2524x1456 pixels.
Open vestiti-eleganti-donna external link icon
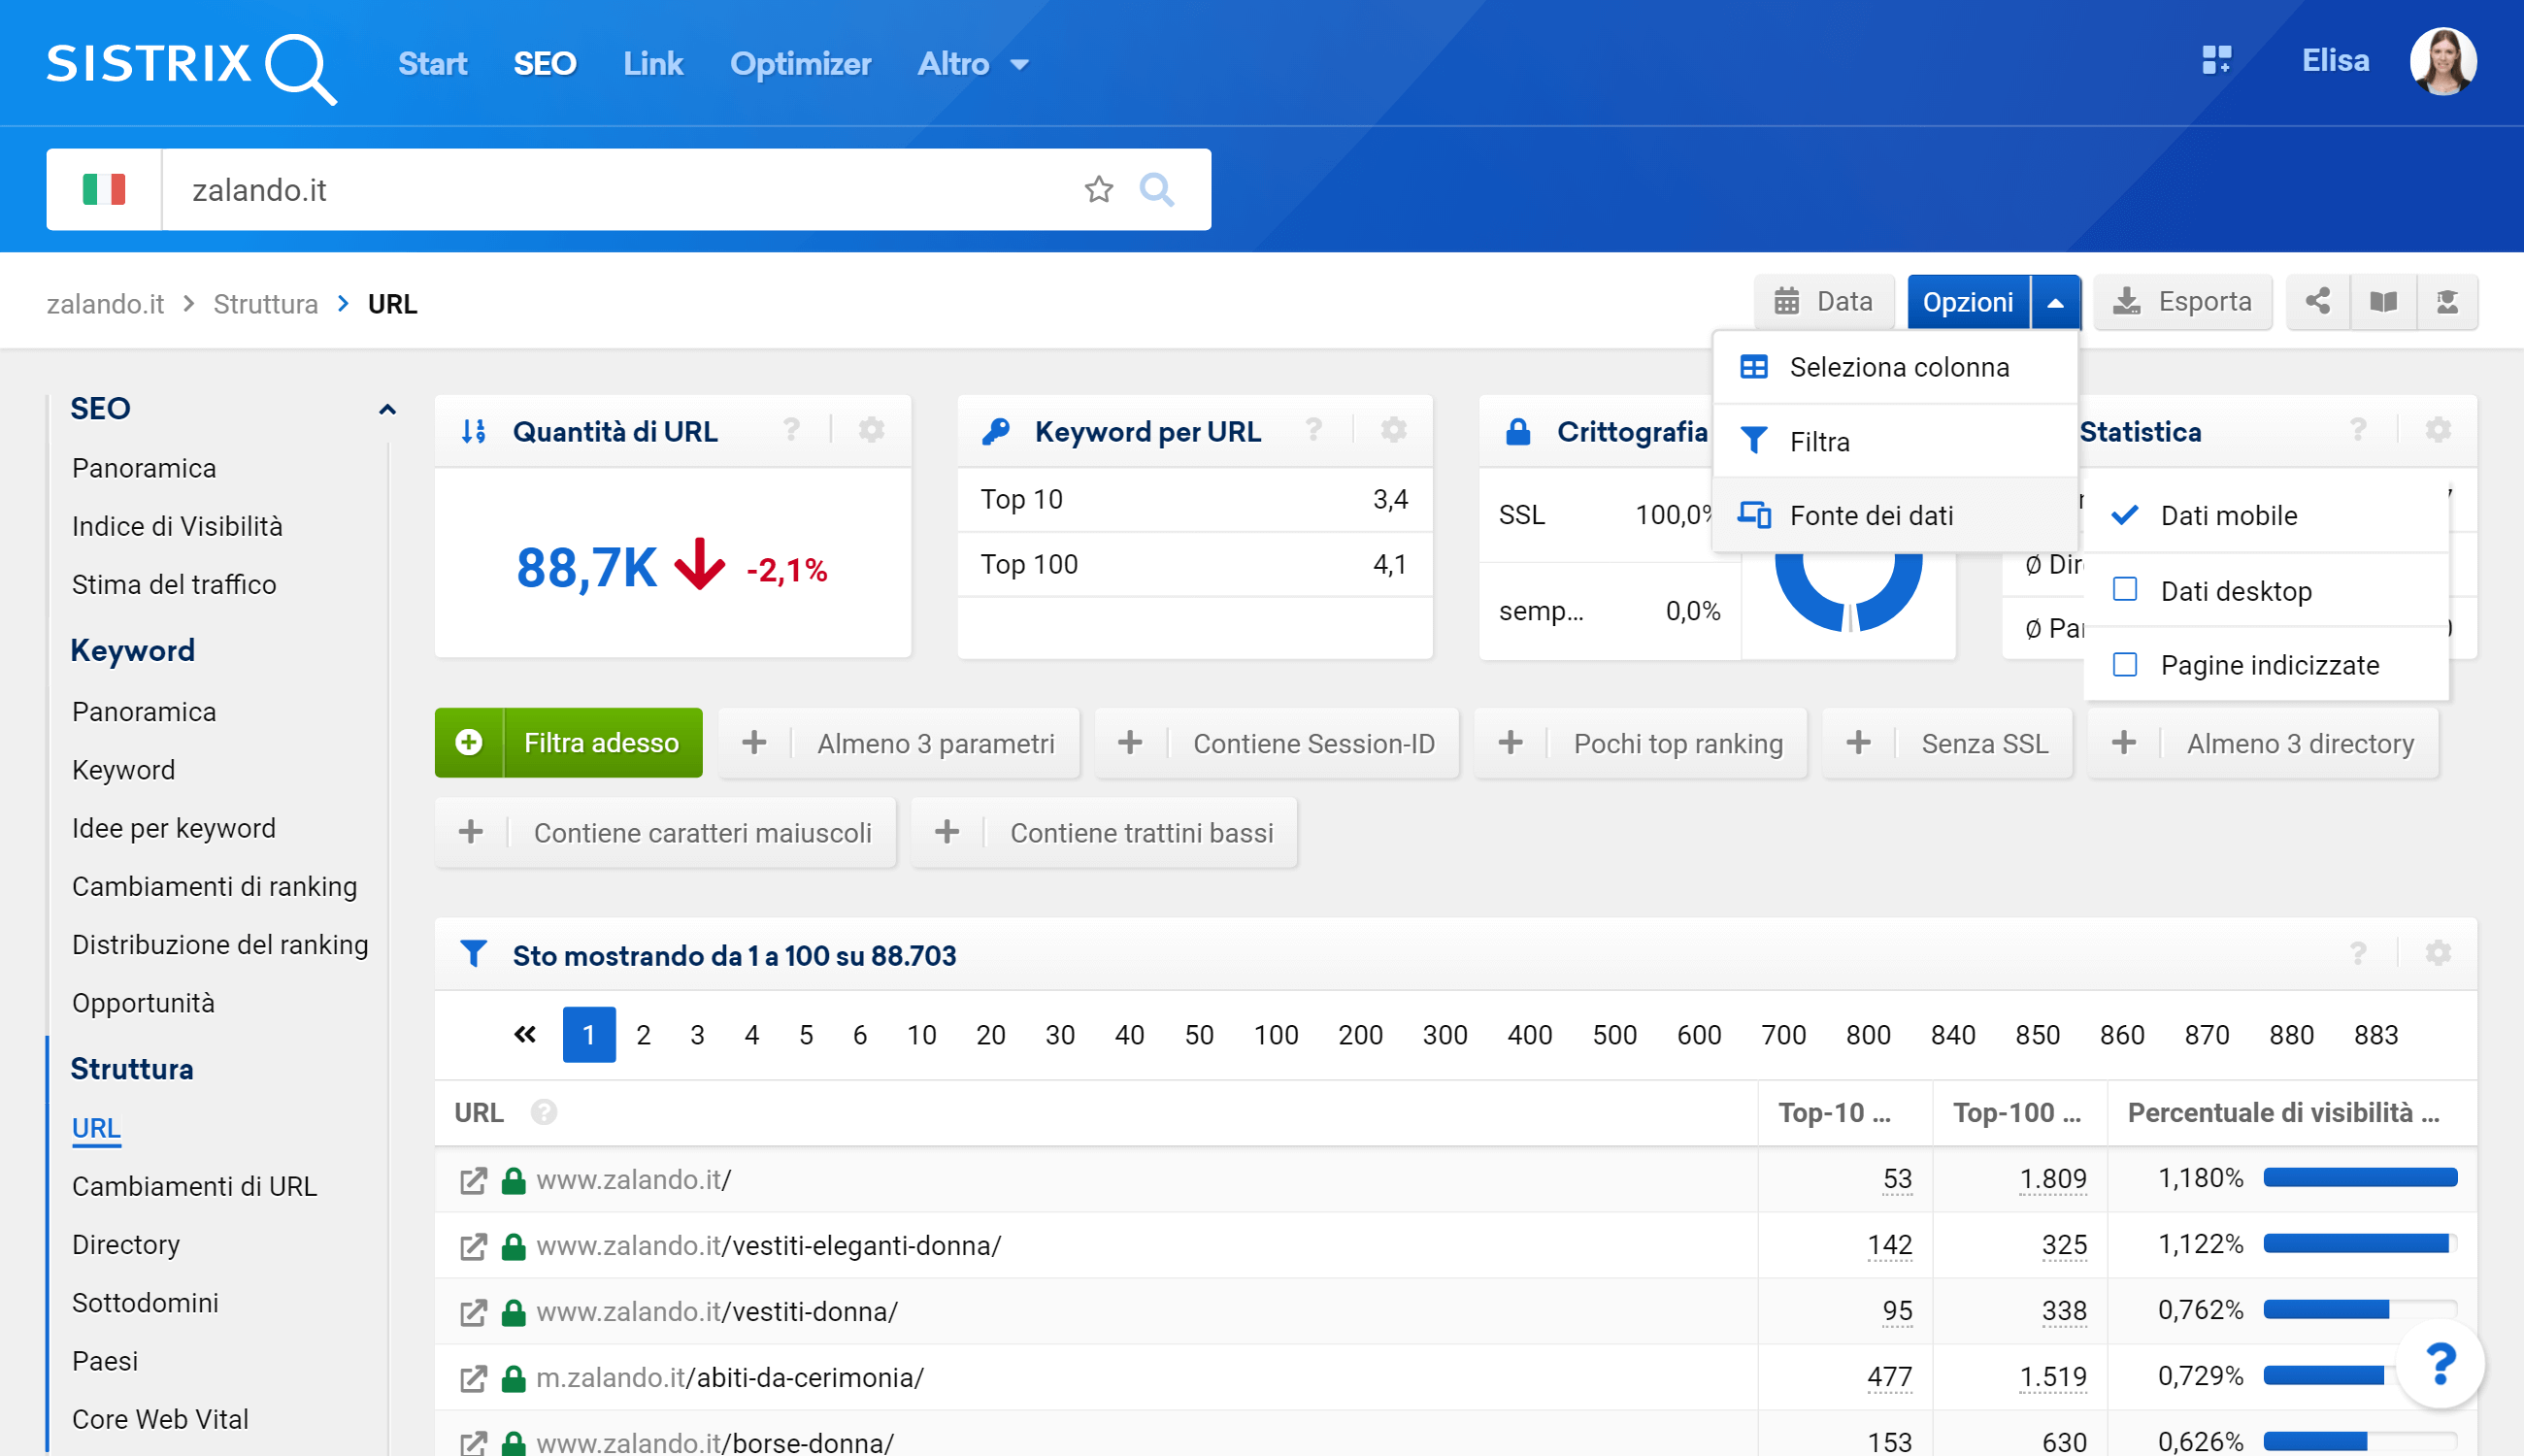pos(473,1246)
